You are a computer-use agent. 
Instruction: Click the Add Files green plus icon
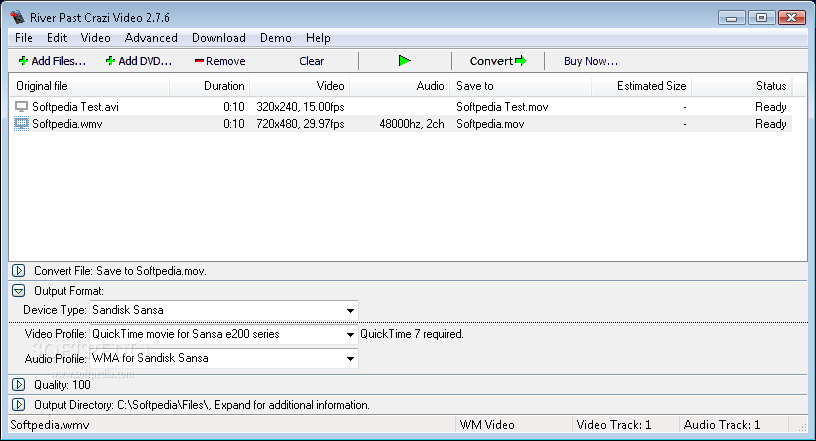point(23,61)
